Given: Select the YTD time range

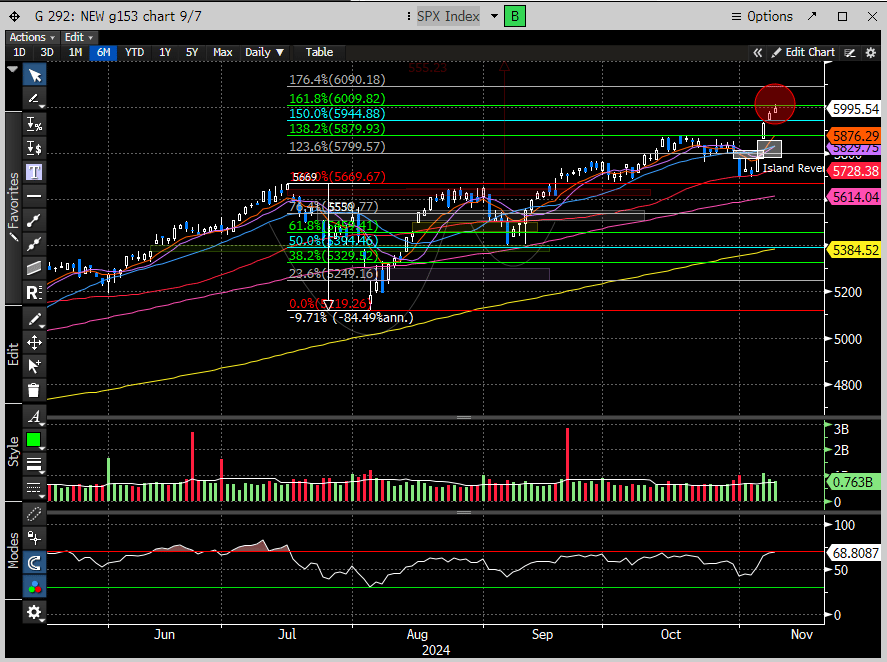Looking at the screenshot, I should (135, 53).
